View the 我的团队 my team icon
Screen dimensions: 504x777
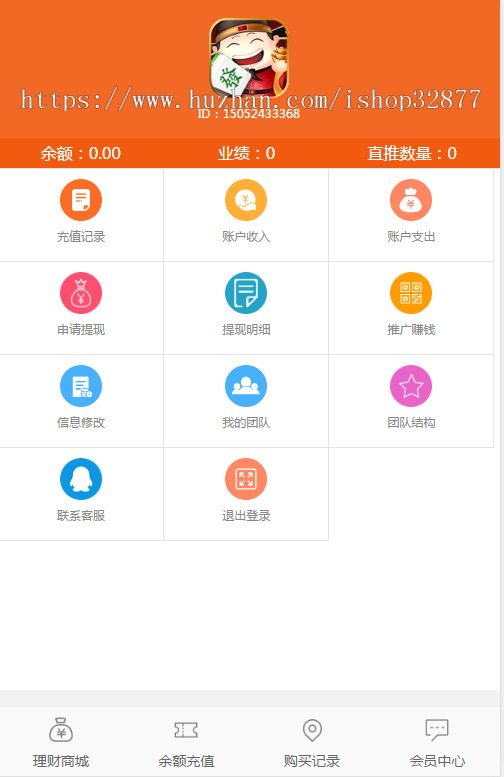(246, 386)
